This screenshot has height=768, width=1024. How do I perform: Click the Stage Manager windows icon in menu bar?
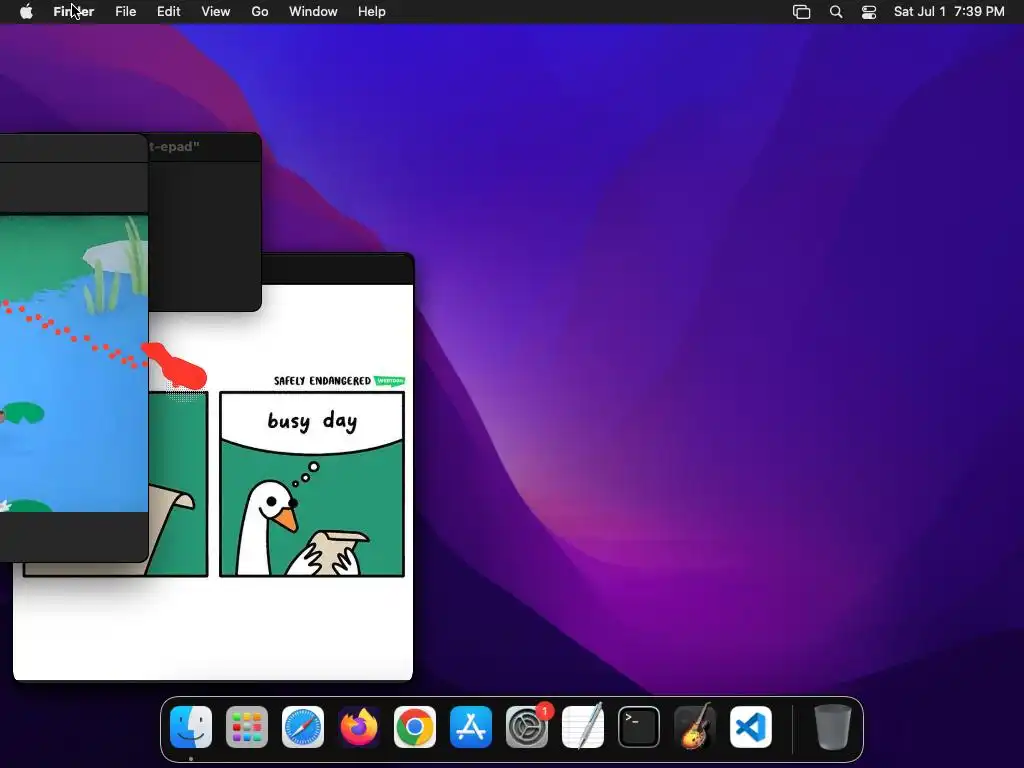(x=801, y=12)
